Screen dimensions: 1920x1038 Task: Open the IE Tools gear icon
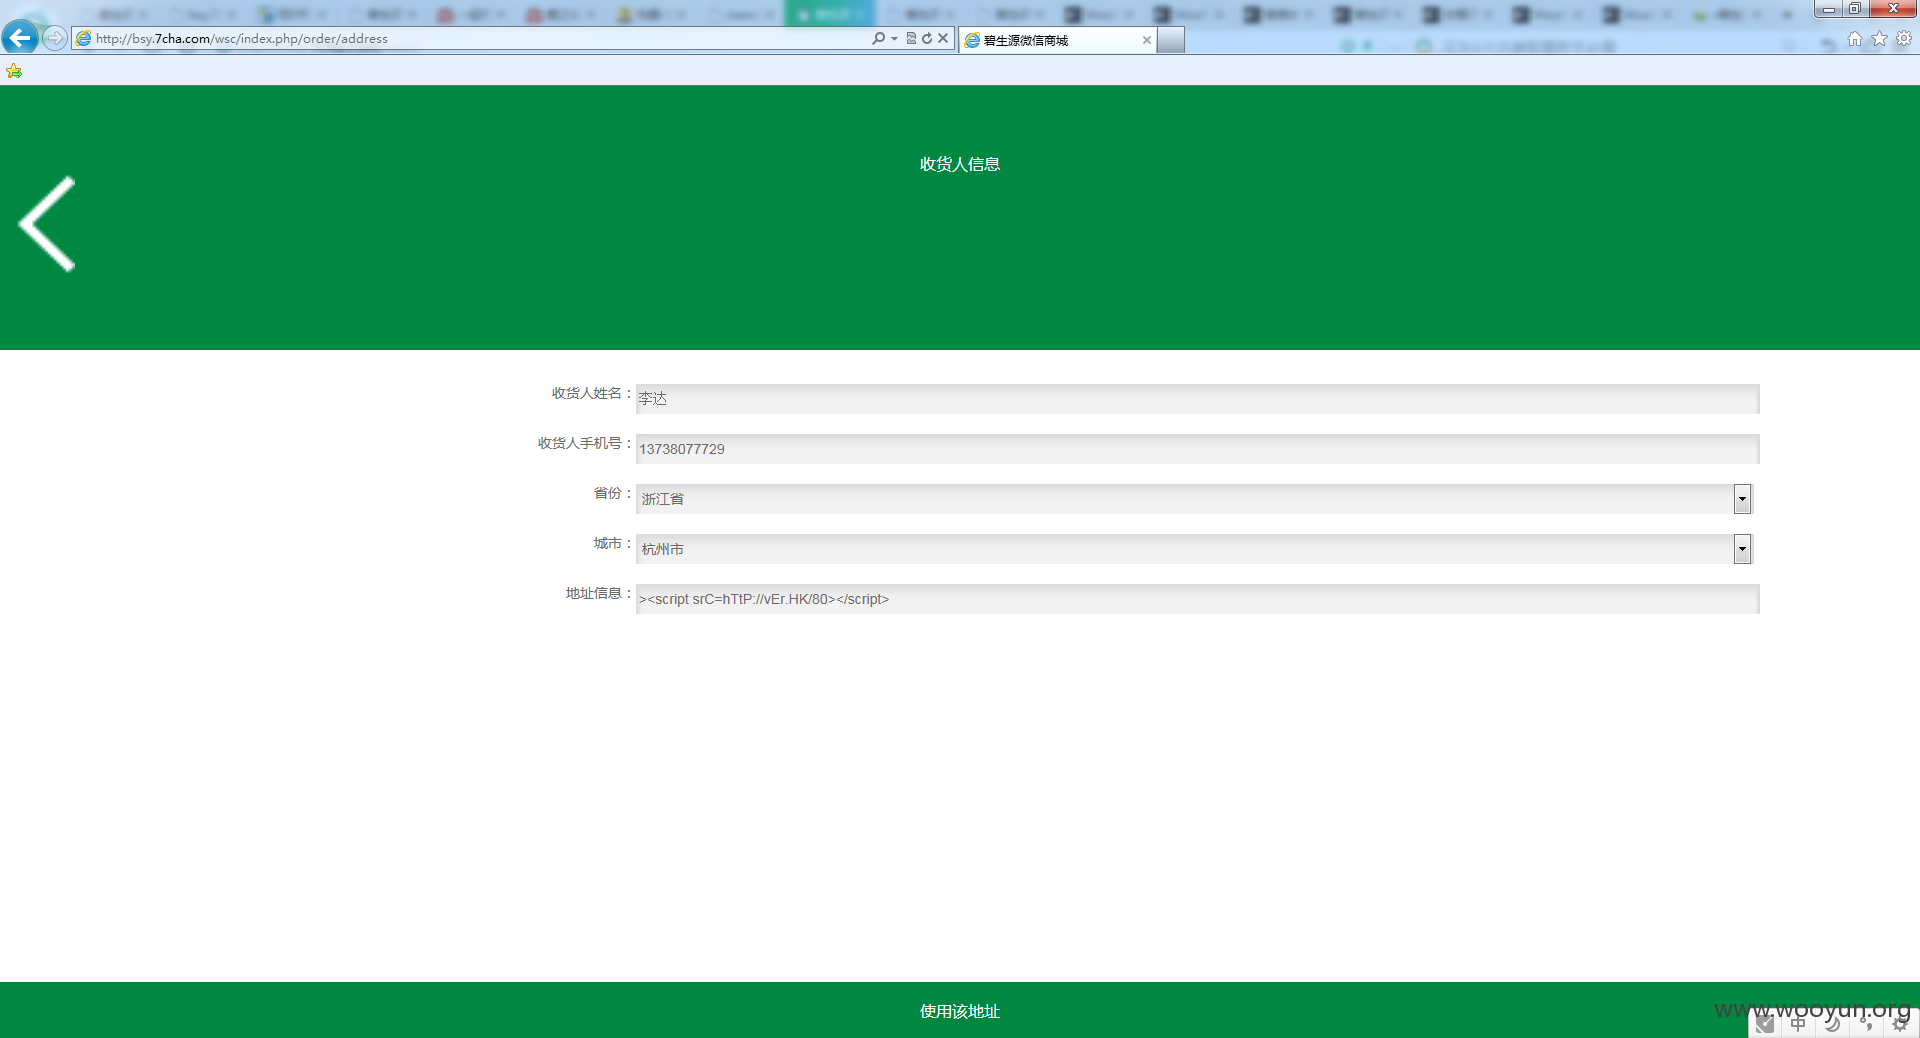point(1904,38)
